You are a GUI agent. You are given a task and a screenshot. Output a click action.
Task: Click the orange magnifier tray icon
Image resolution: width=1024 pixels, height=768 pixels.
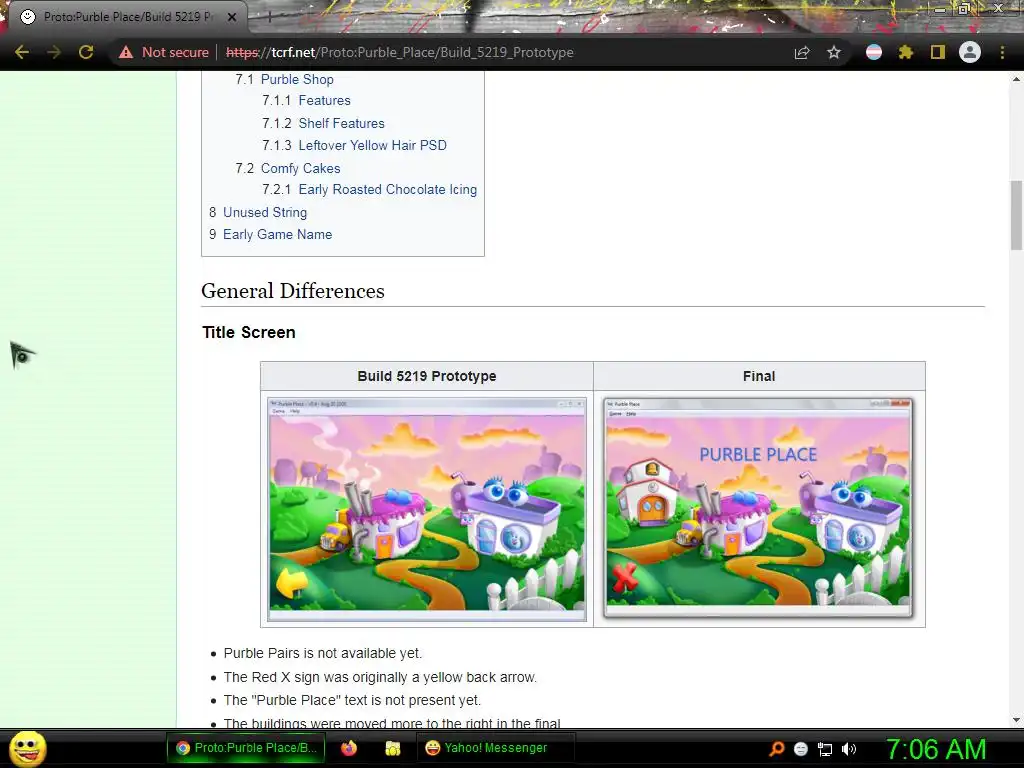click(777, 749)
